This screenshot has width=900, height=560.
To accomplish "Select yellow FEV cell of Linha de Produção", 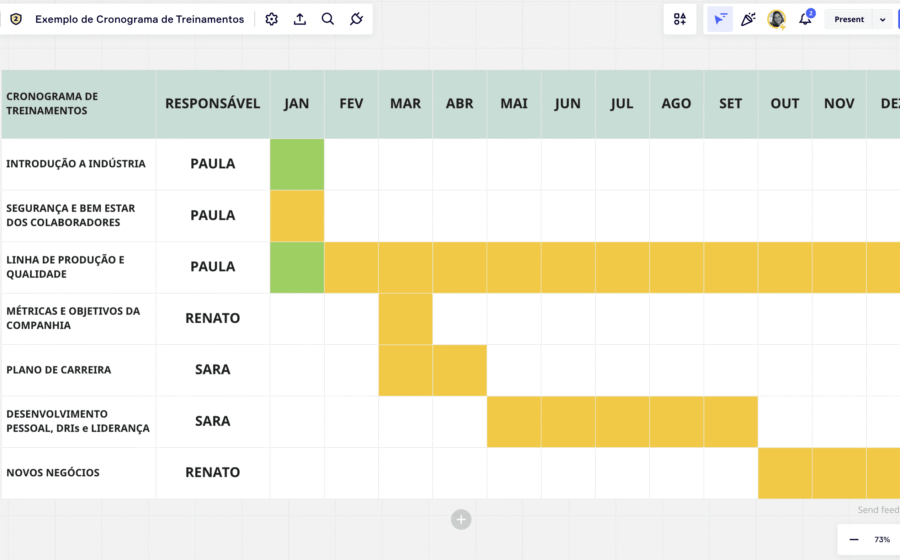I will coord(351,267).
